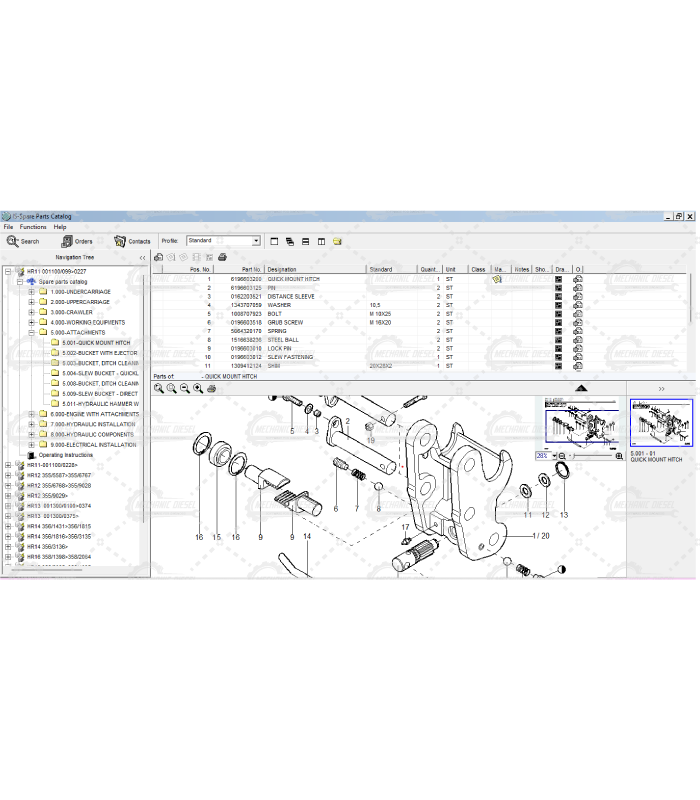The height and width of the screenshot is (800, 700).
Task: Collapse the 5.000-ATTACHMENTS tree node
Action: coord(32,332)
